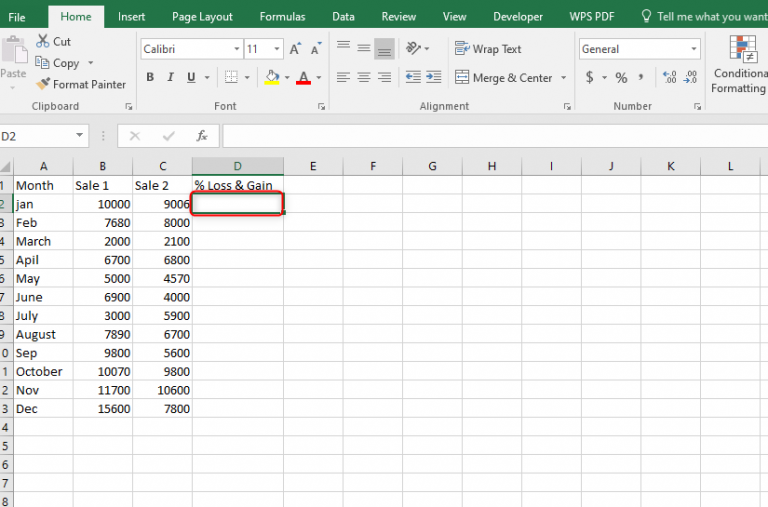Switch to the Insert tab
768x507 pixels.
pyautogui.click(x=131, y=17)
